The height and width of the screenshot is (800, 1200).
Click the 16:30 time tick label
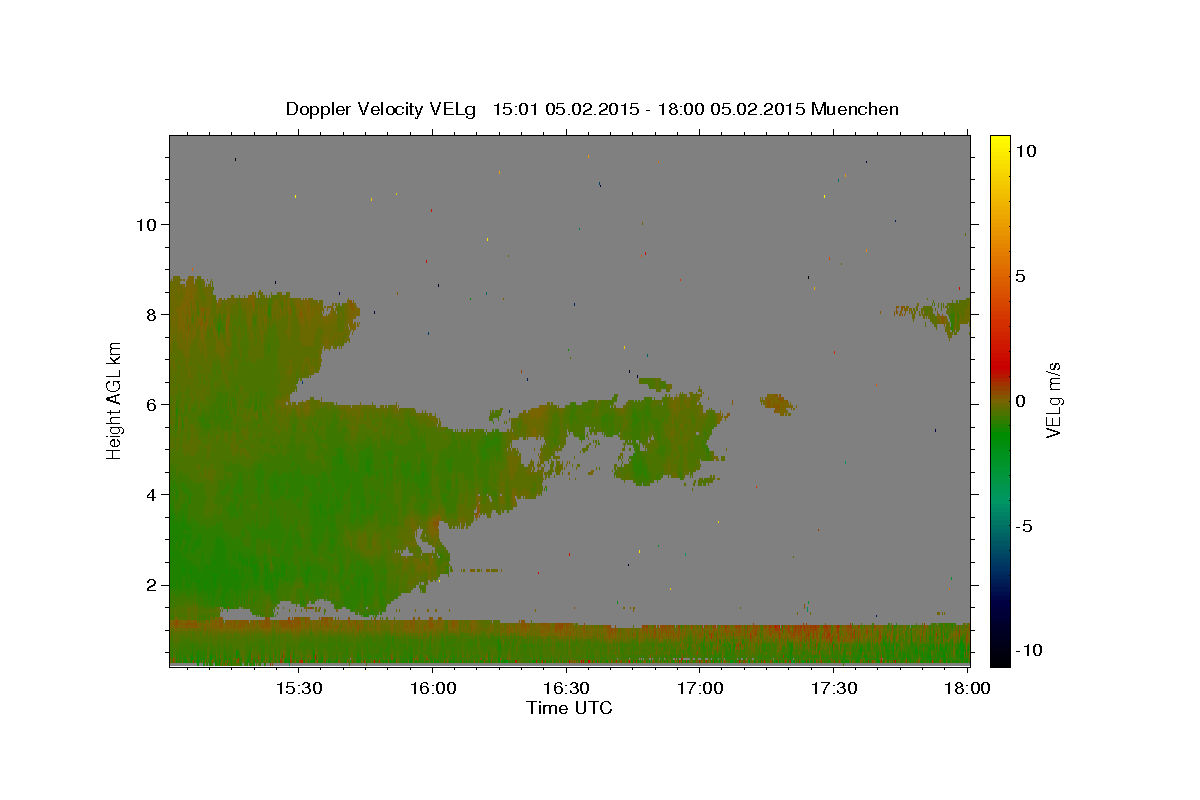pyautogui.click(x=566, y=688)
